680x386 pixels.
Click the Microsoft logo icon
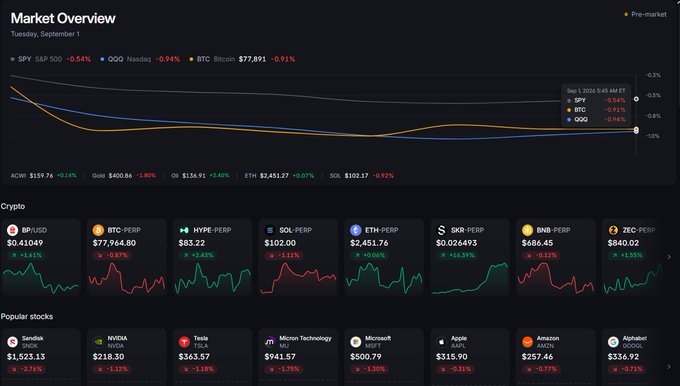pos(356,342)
